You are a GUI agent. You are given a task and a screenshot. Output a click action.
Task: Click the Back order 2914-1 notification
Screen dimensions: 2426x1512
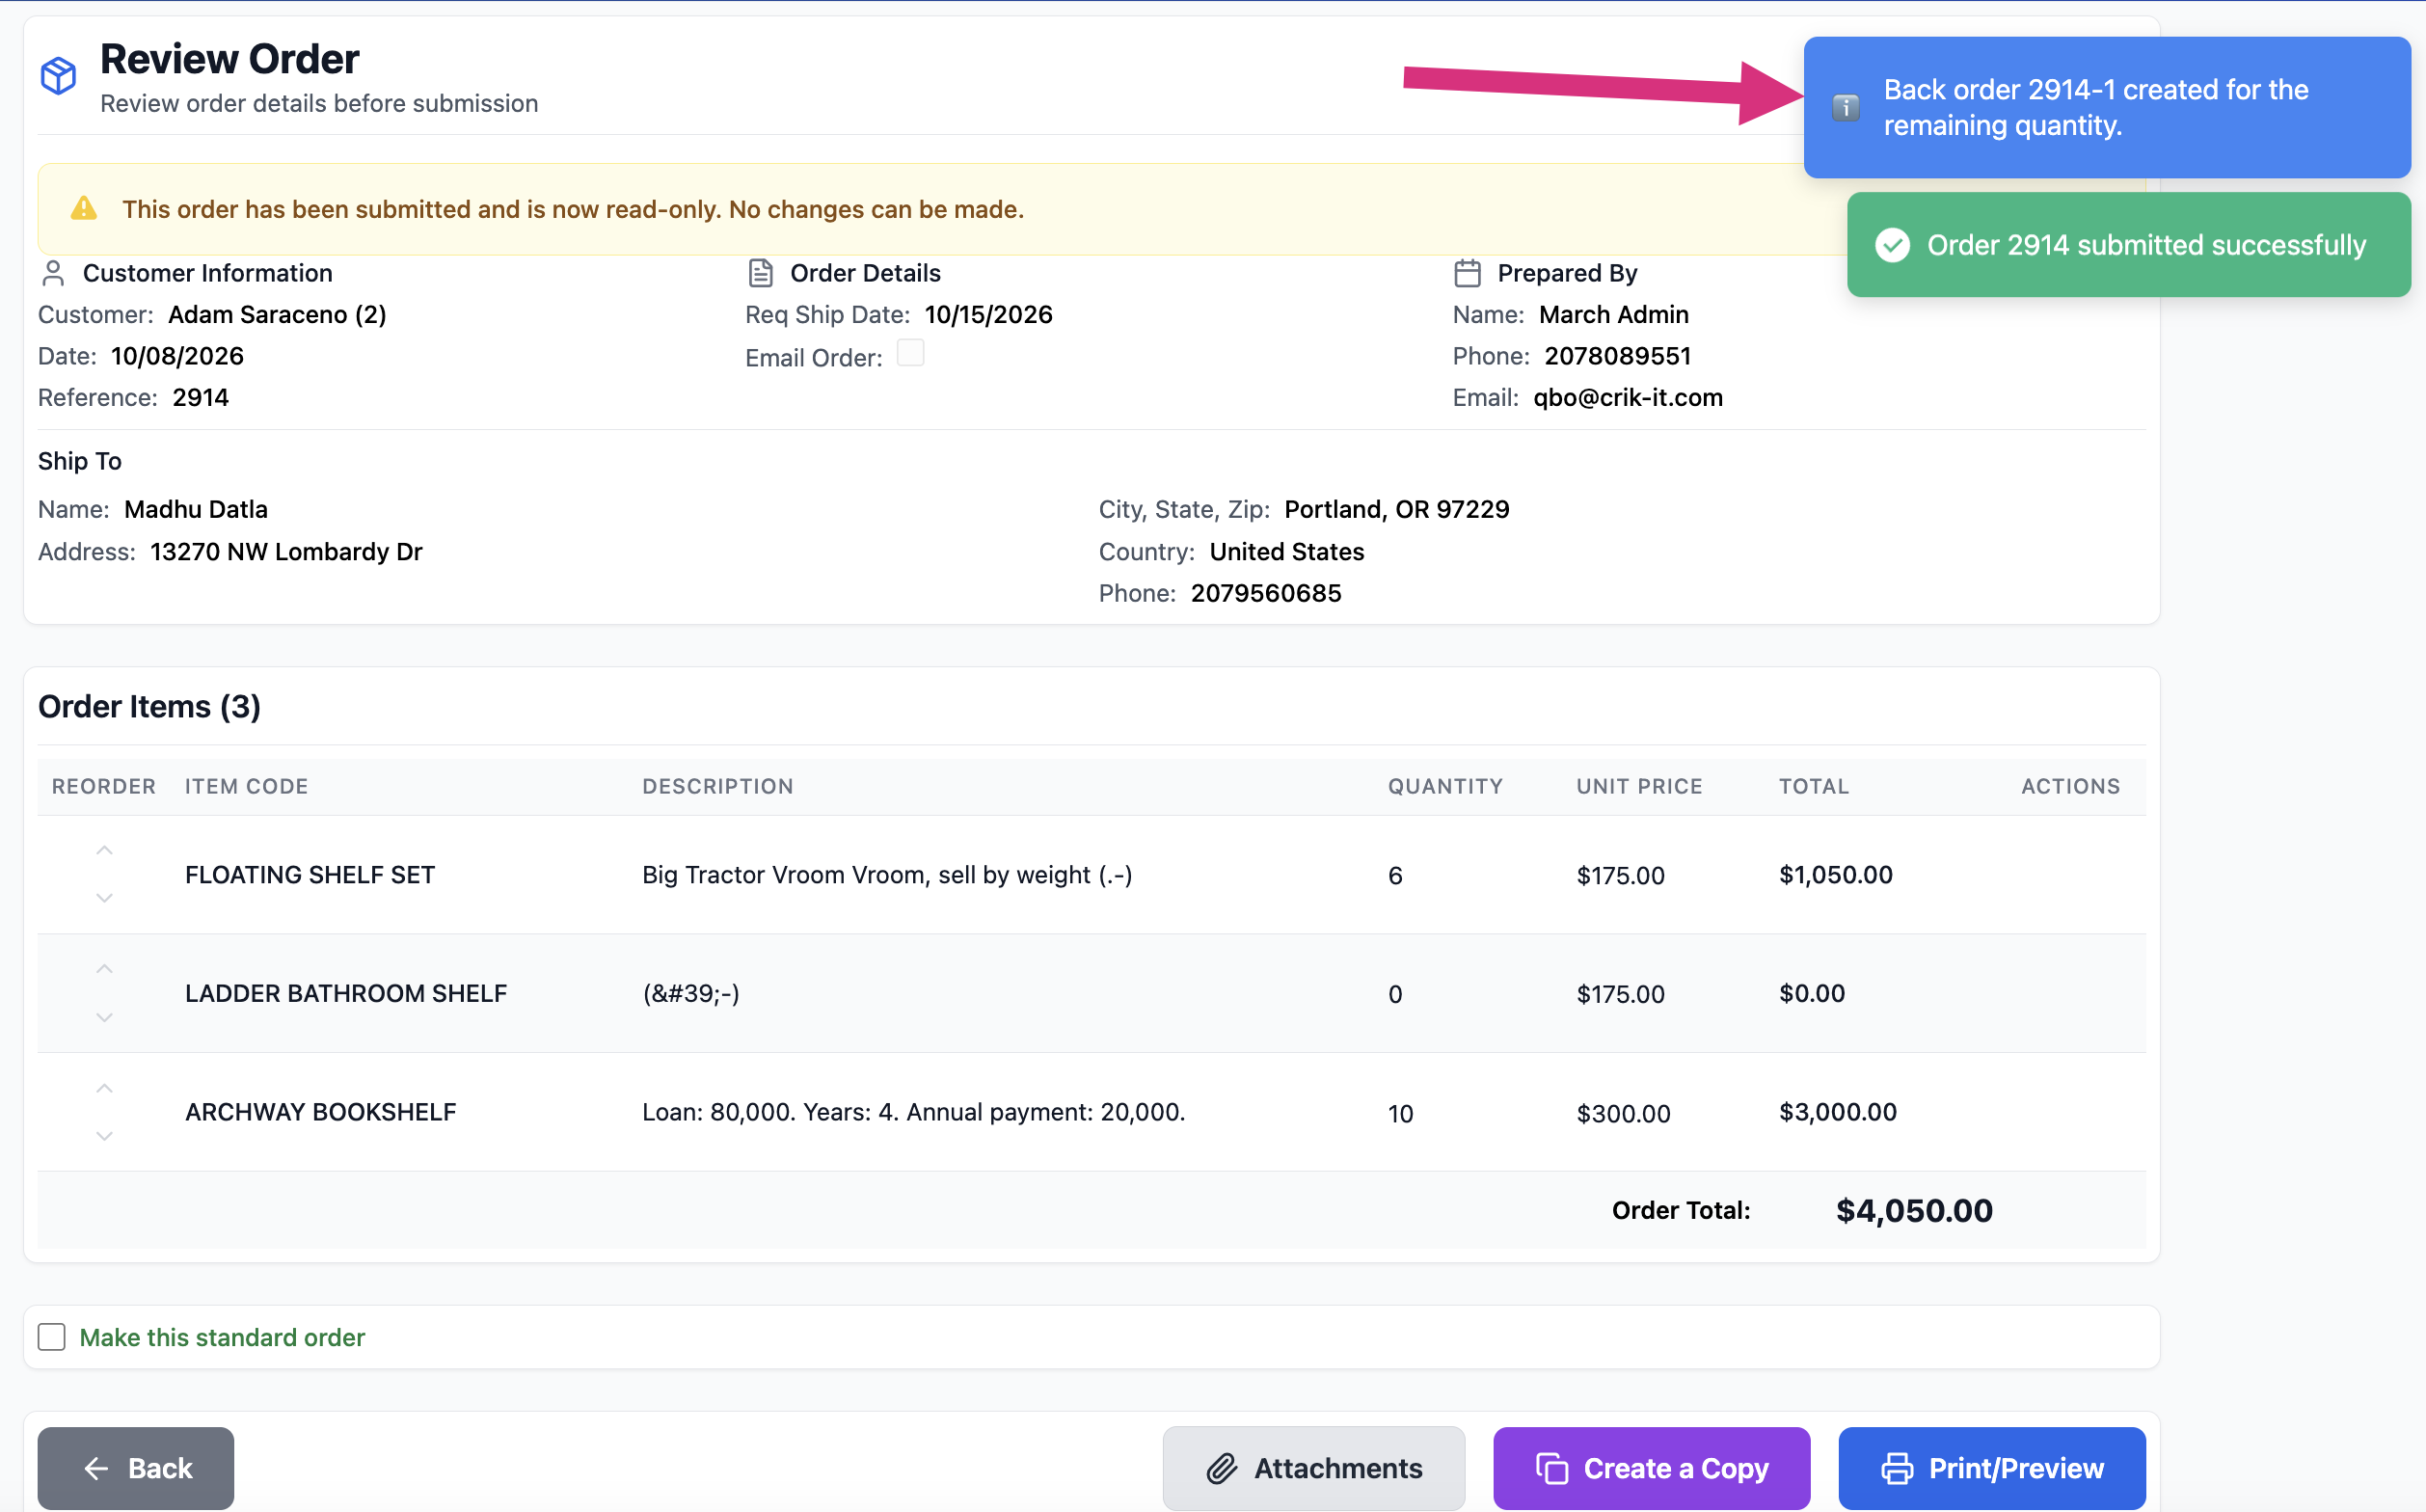(x=2107, y=107)
